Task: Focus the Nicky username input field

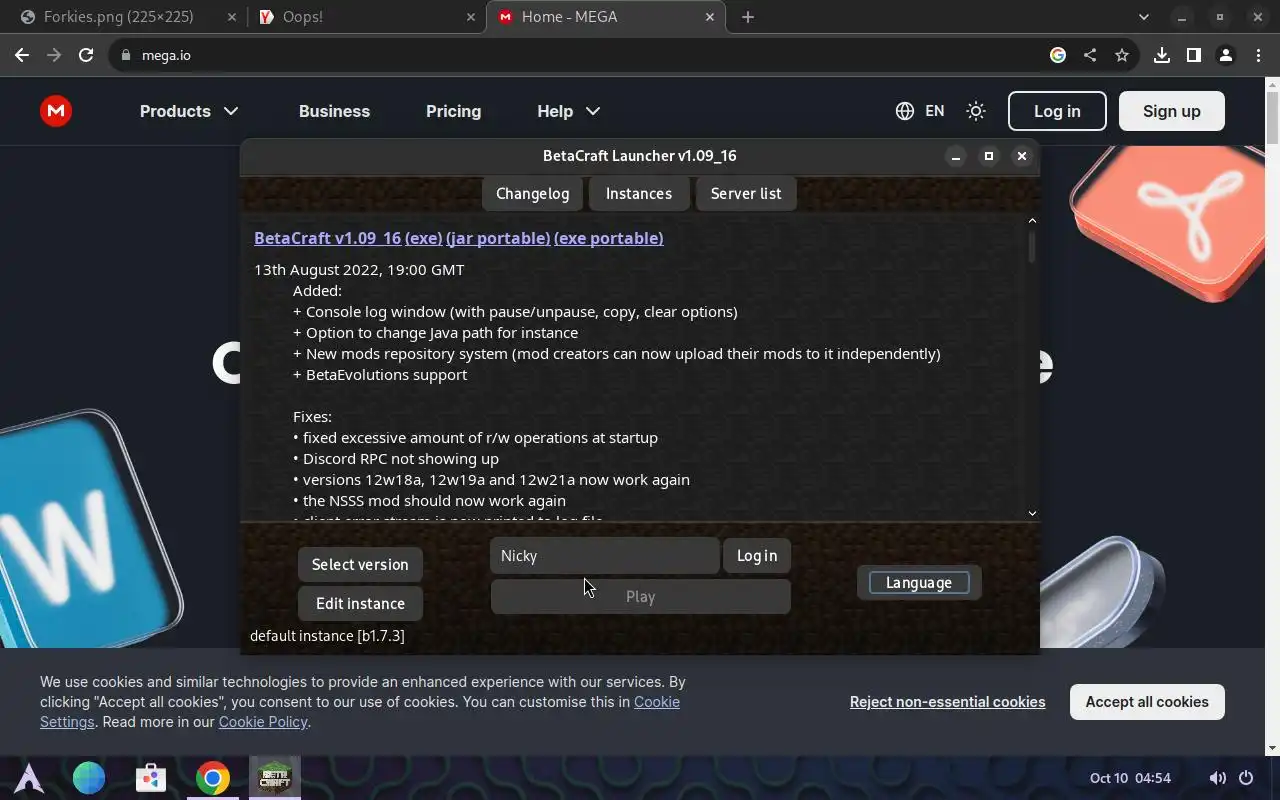Action: point(604,556)
